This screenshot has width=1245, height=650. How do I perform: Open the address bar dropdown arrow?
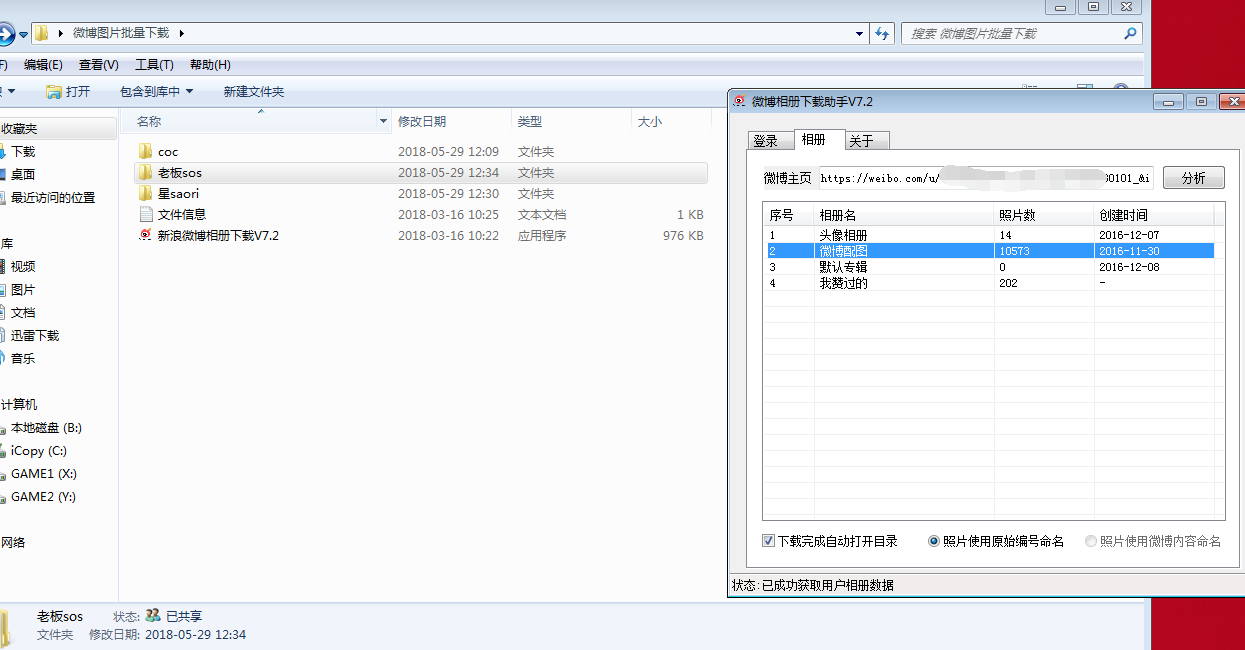[858, 33]
